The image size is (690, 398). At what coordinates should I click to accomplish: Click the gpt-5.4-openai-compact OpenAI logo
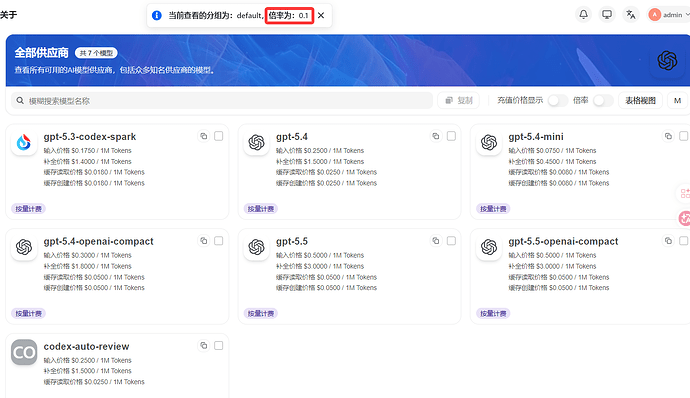click(x=24, y=247)
